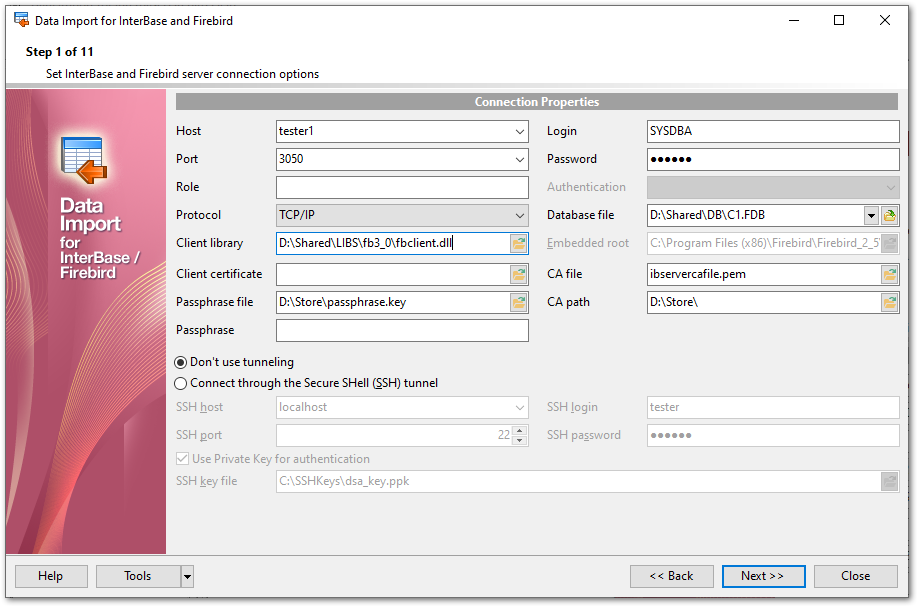Open the Tools menu arrow
918x607 pixels.
click(x=187, y=576)
